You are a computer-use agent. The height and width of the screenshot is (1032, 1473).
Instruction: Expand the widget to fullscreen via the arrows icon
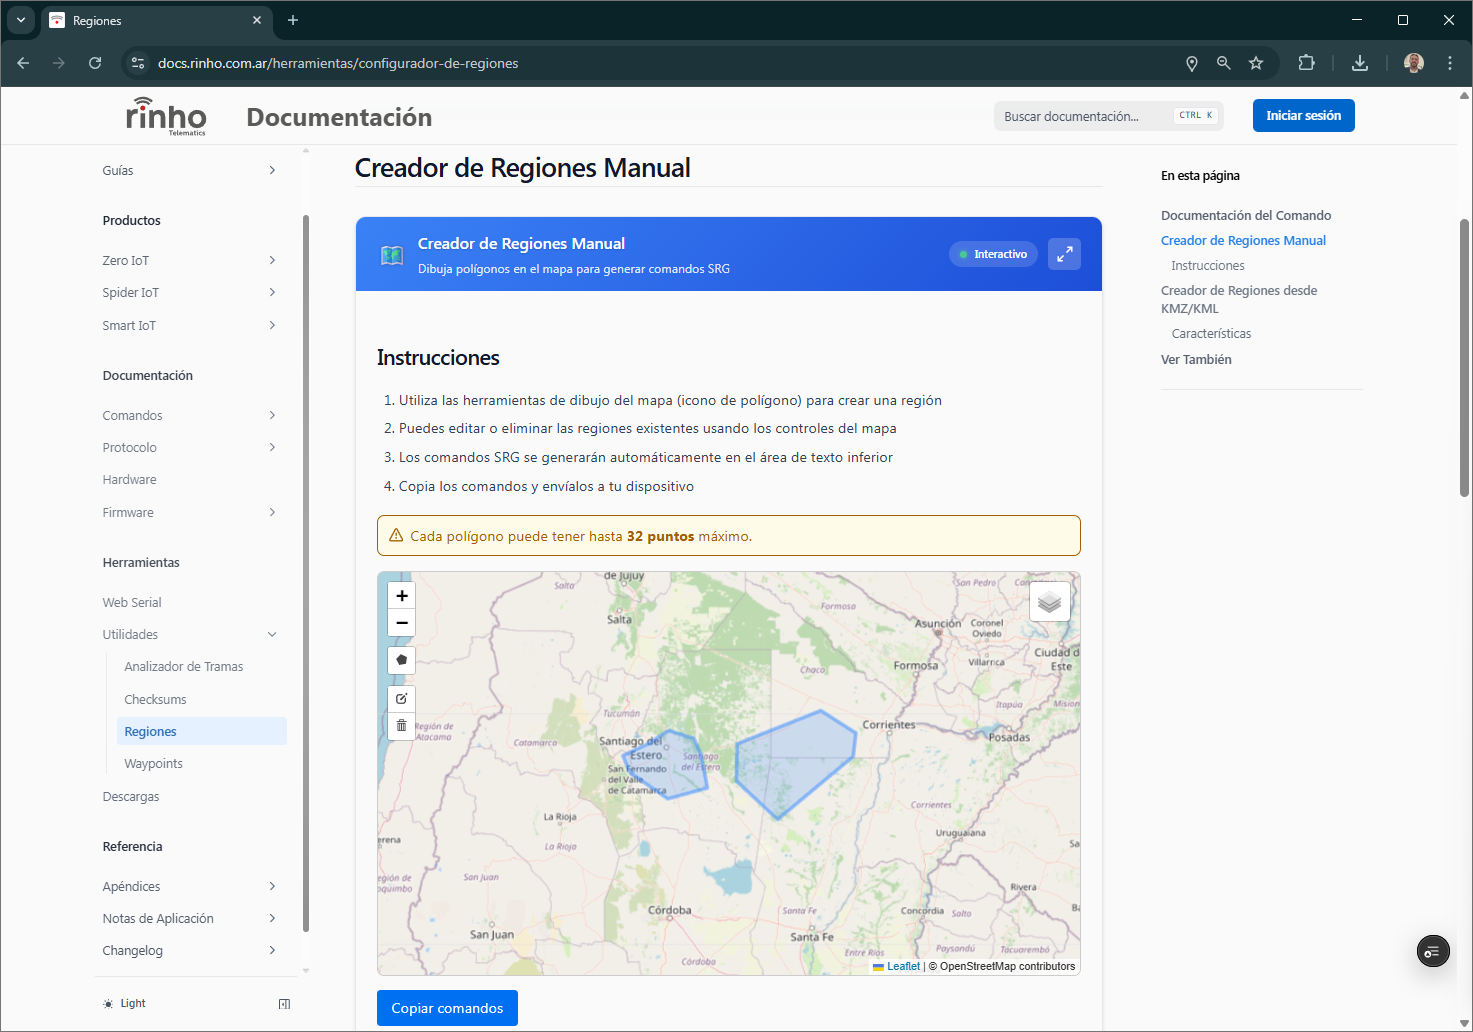pyautogui.click(x=1064, y=254)
